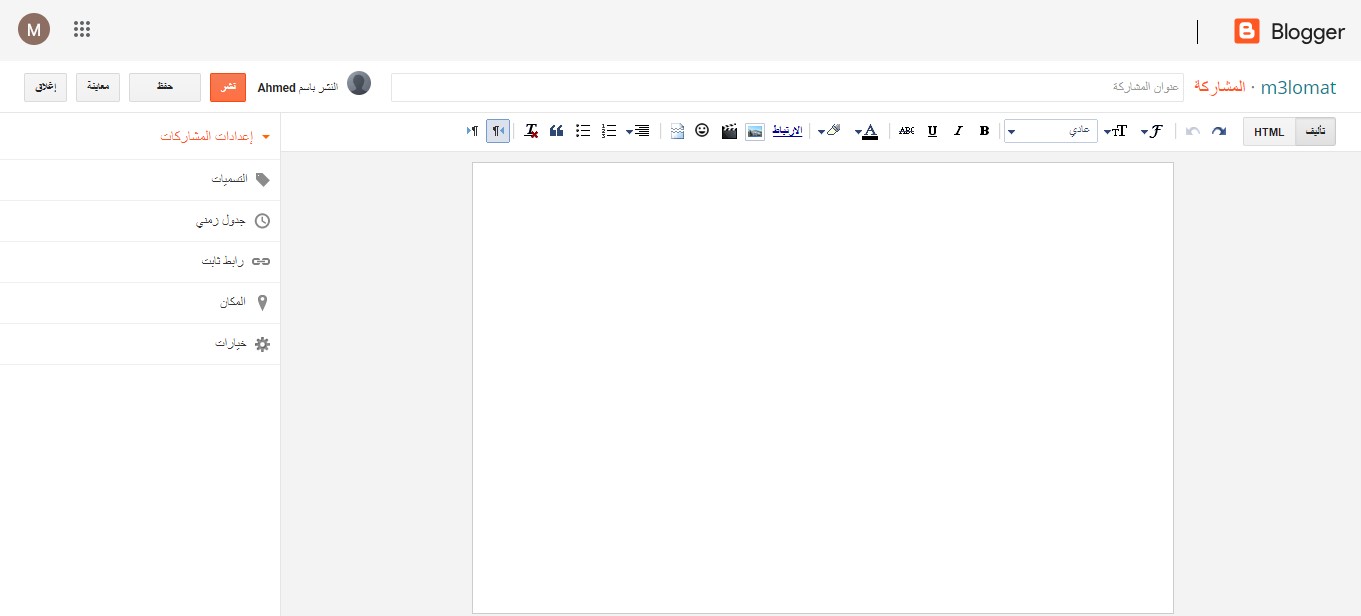Viewport: 1361px width, 616px height.
Task: Insert a video
Action: coord(729,131)
